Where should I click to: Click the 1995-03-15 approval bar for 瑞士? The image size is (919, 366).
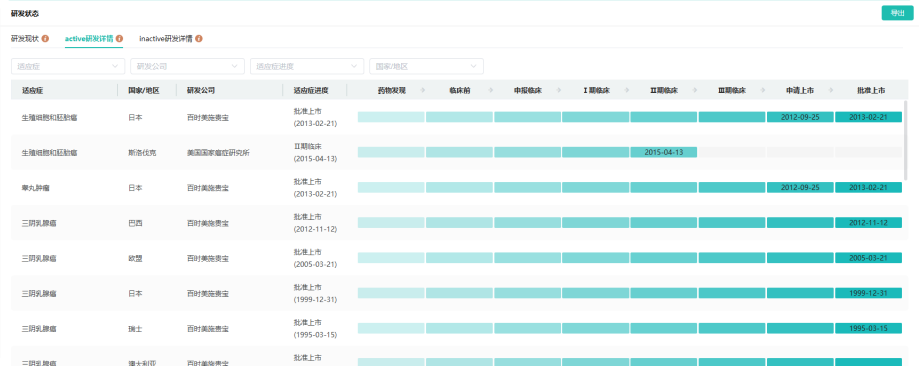pyautogui.click(x=868, y=328)
